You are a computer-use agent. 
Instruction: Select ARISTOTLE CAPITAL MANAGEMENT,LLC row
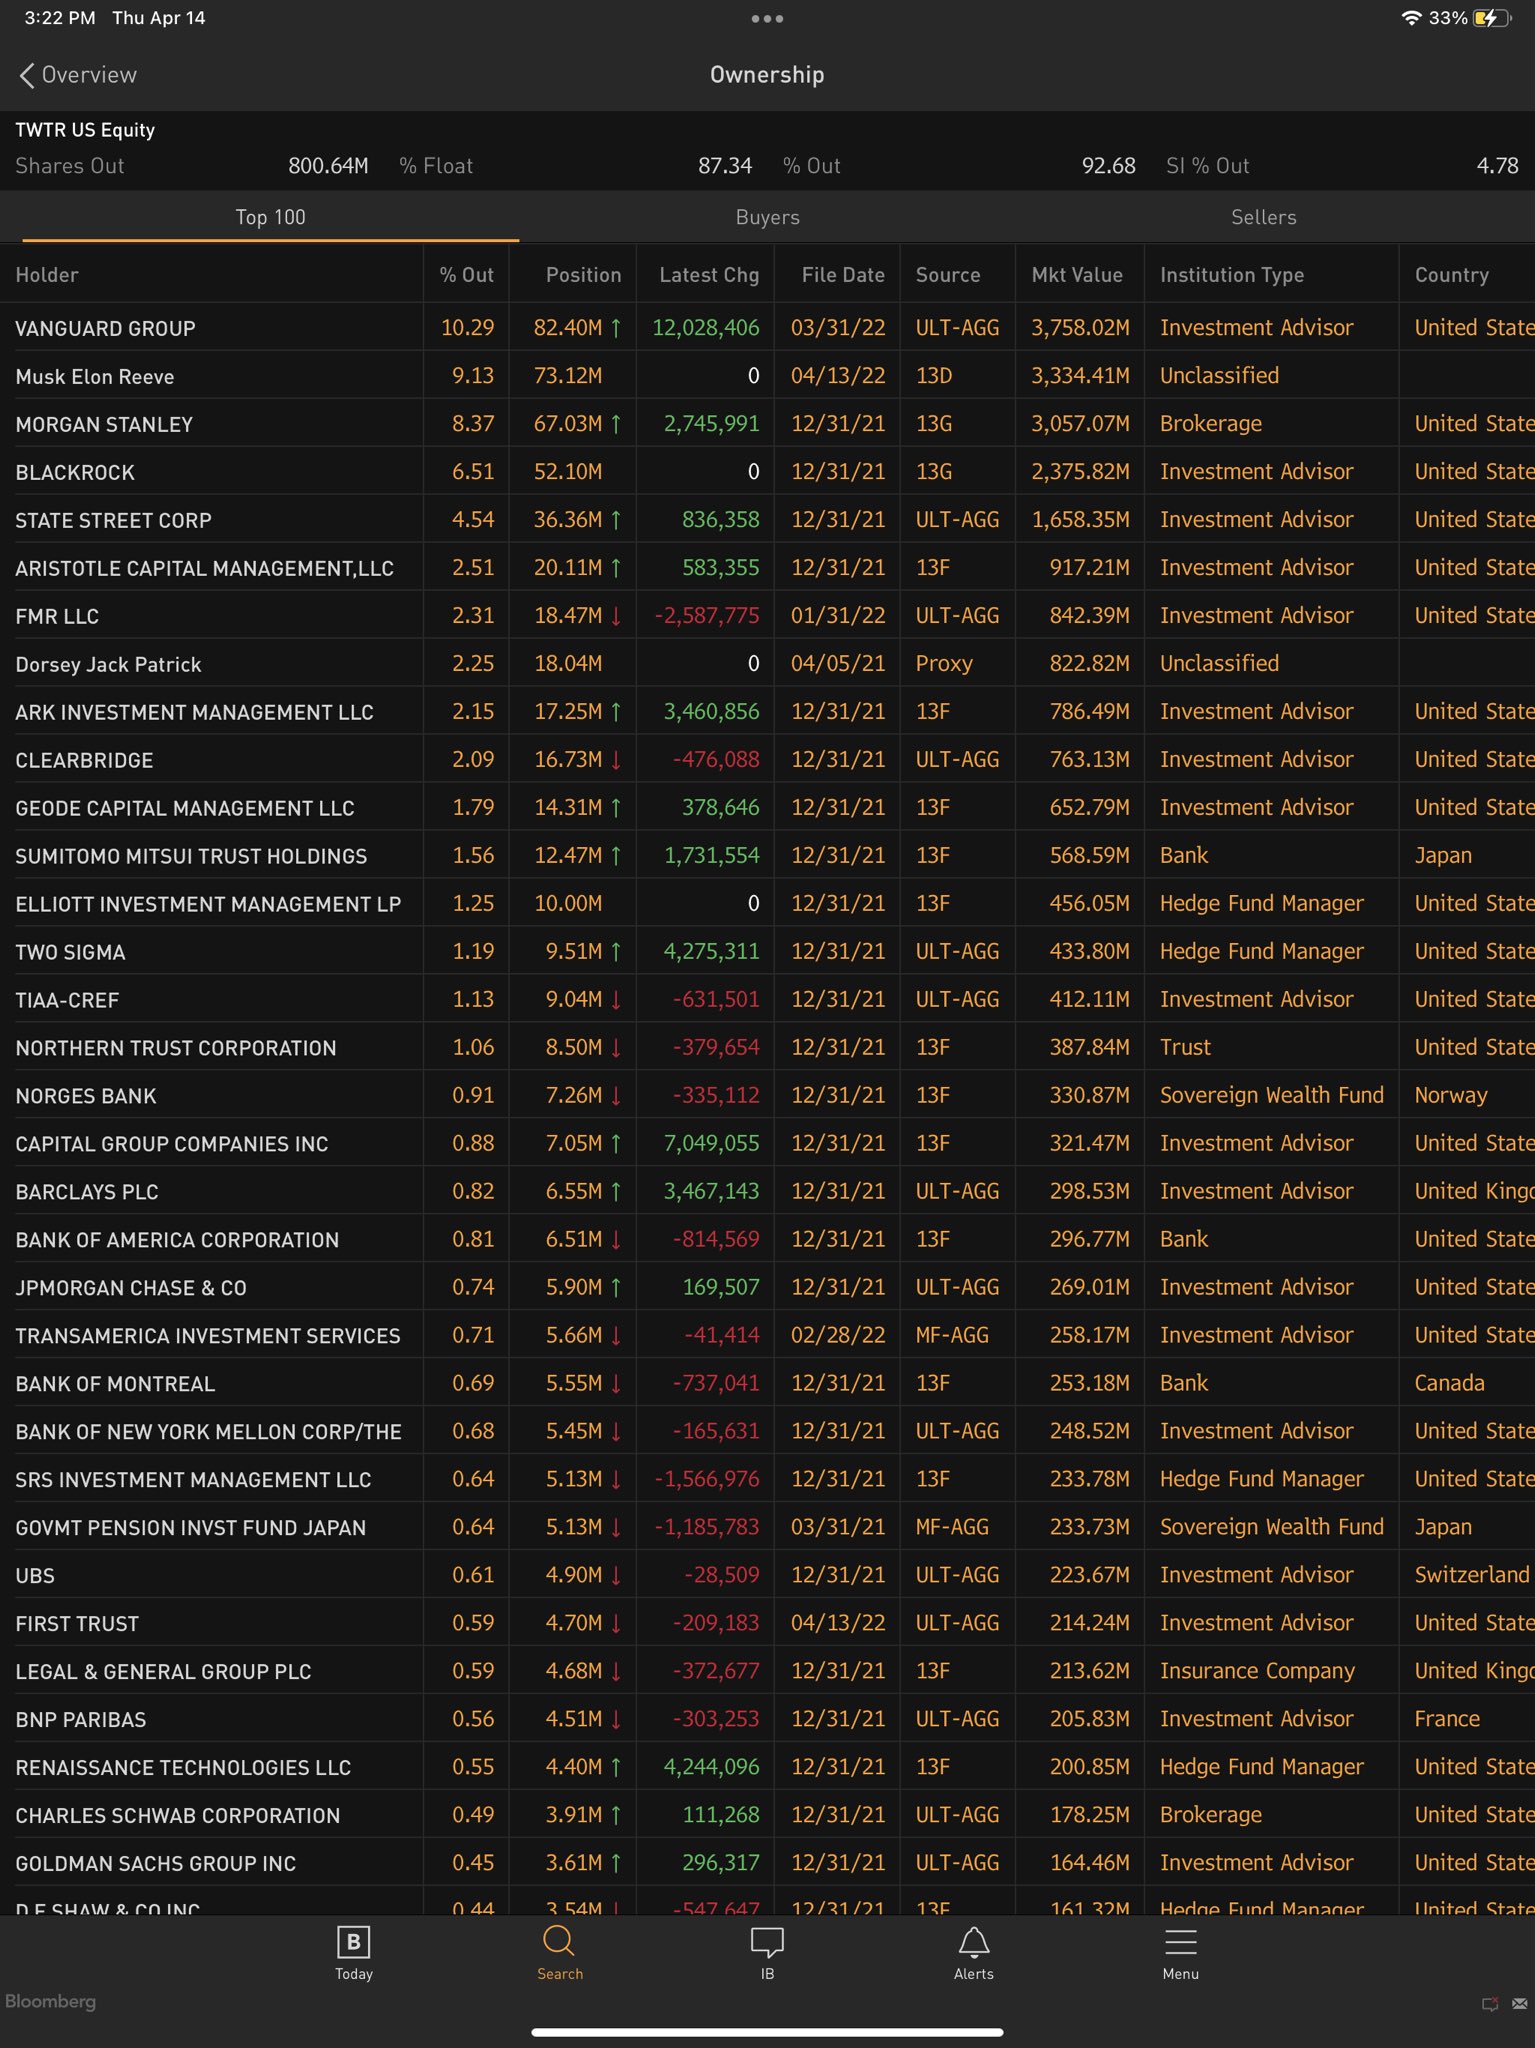point(767,568)
